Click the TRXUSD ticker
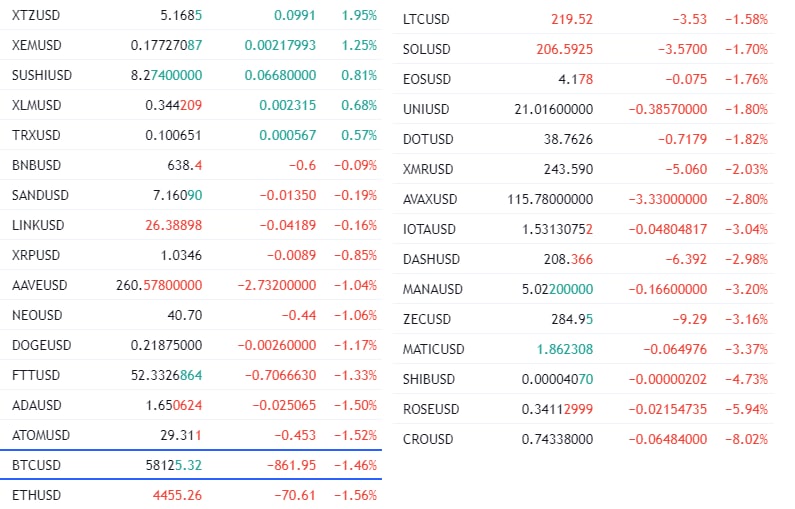The height and width of the screenshot is (509, 795). point(36,135)
